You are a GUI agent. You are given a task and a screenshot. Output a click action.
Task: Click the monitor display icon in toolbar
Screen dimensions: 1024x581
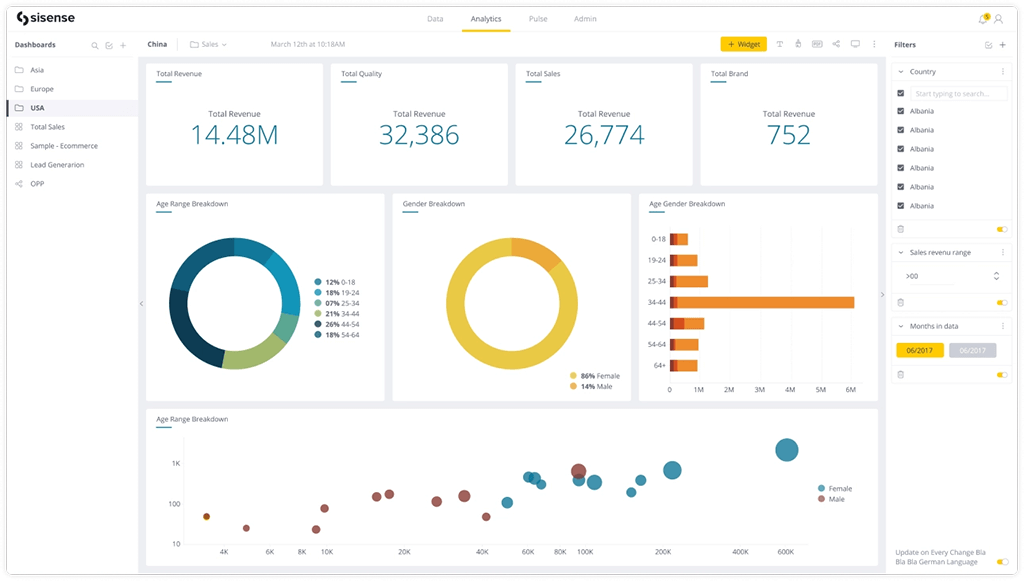pyautogui.click(x=855, y=44)
